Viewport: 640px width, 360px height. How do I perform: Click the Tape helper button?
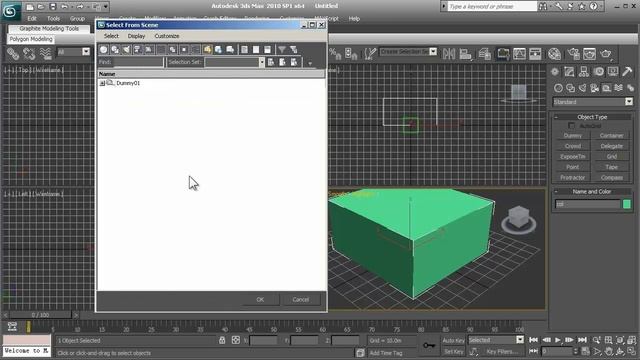(611, 167)
